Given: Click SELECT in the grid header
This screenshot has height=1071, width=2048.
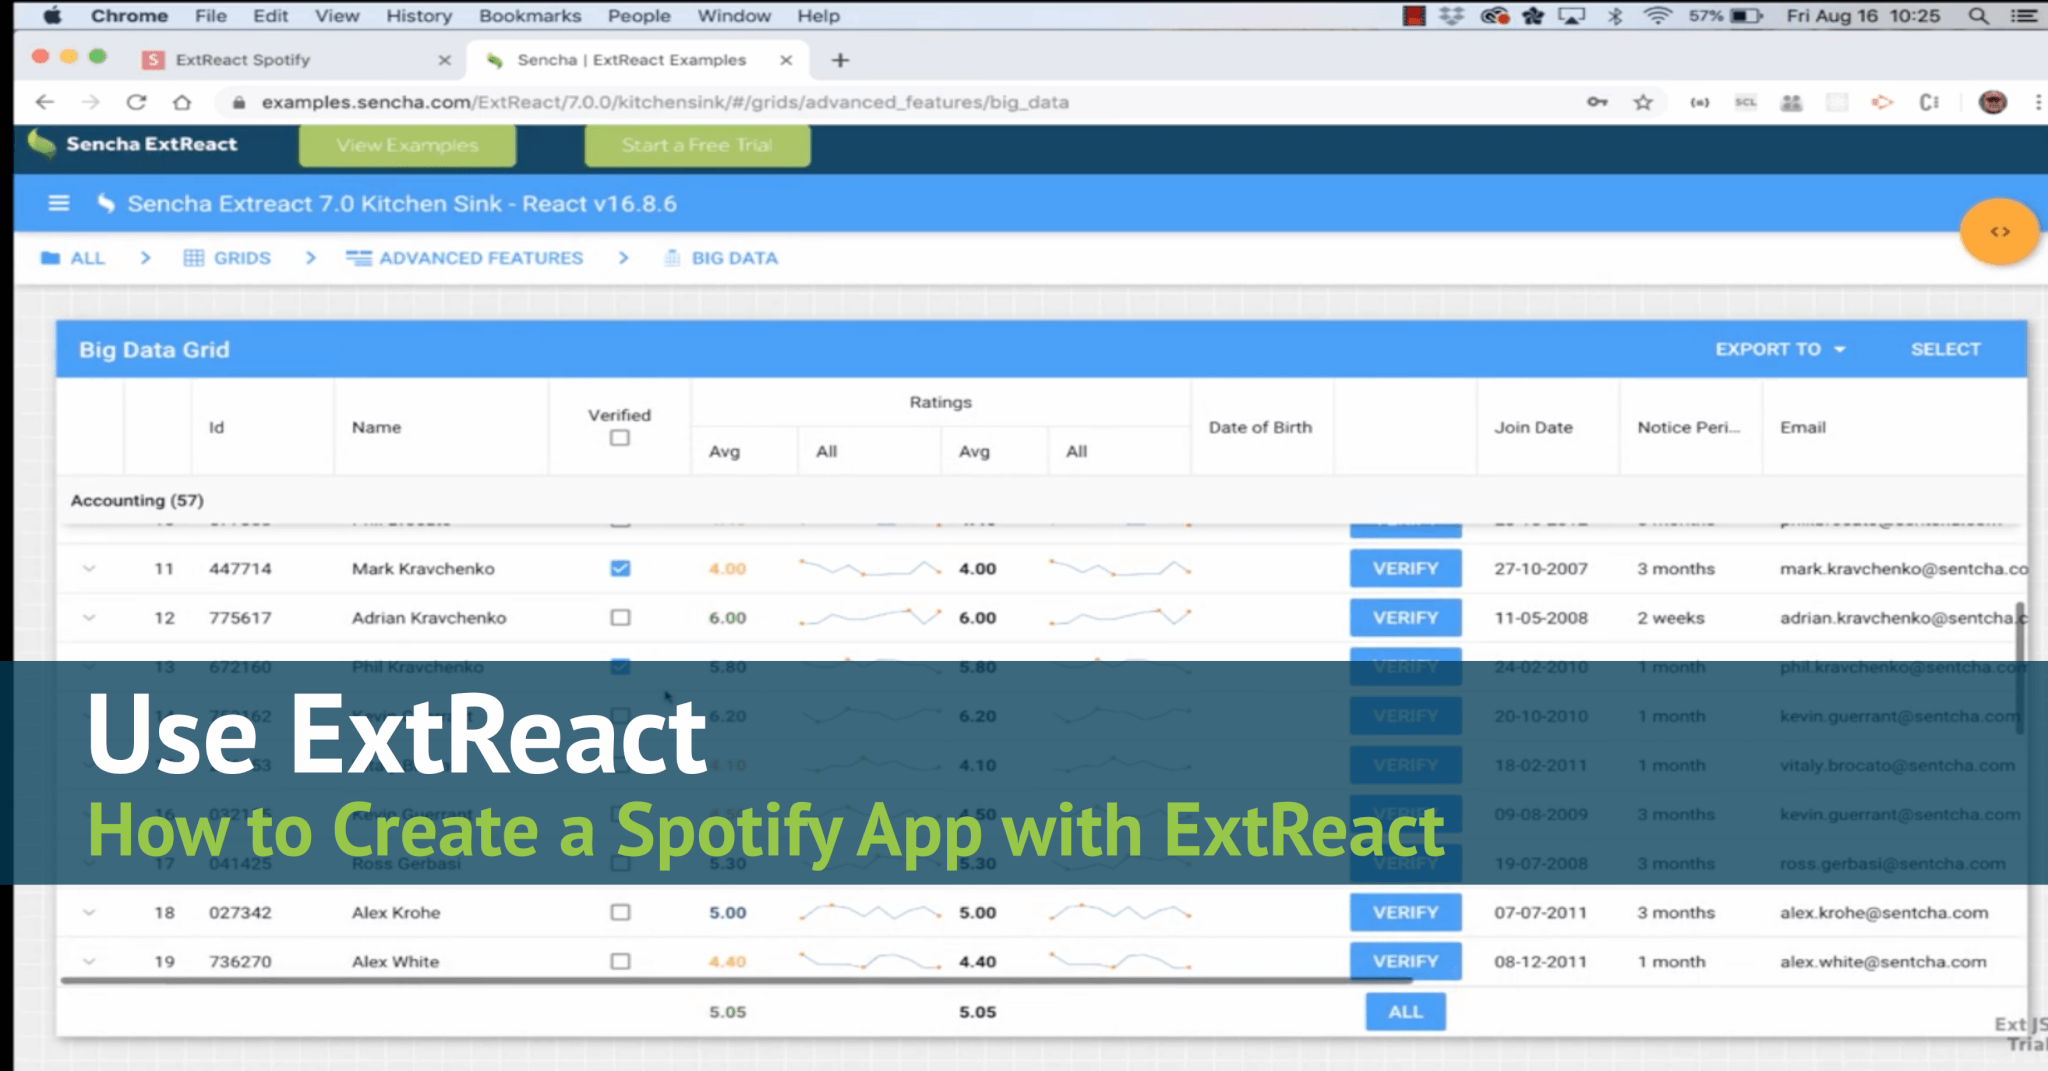Looking at the screenshot, I should (x=1945, y=349).
